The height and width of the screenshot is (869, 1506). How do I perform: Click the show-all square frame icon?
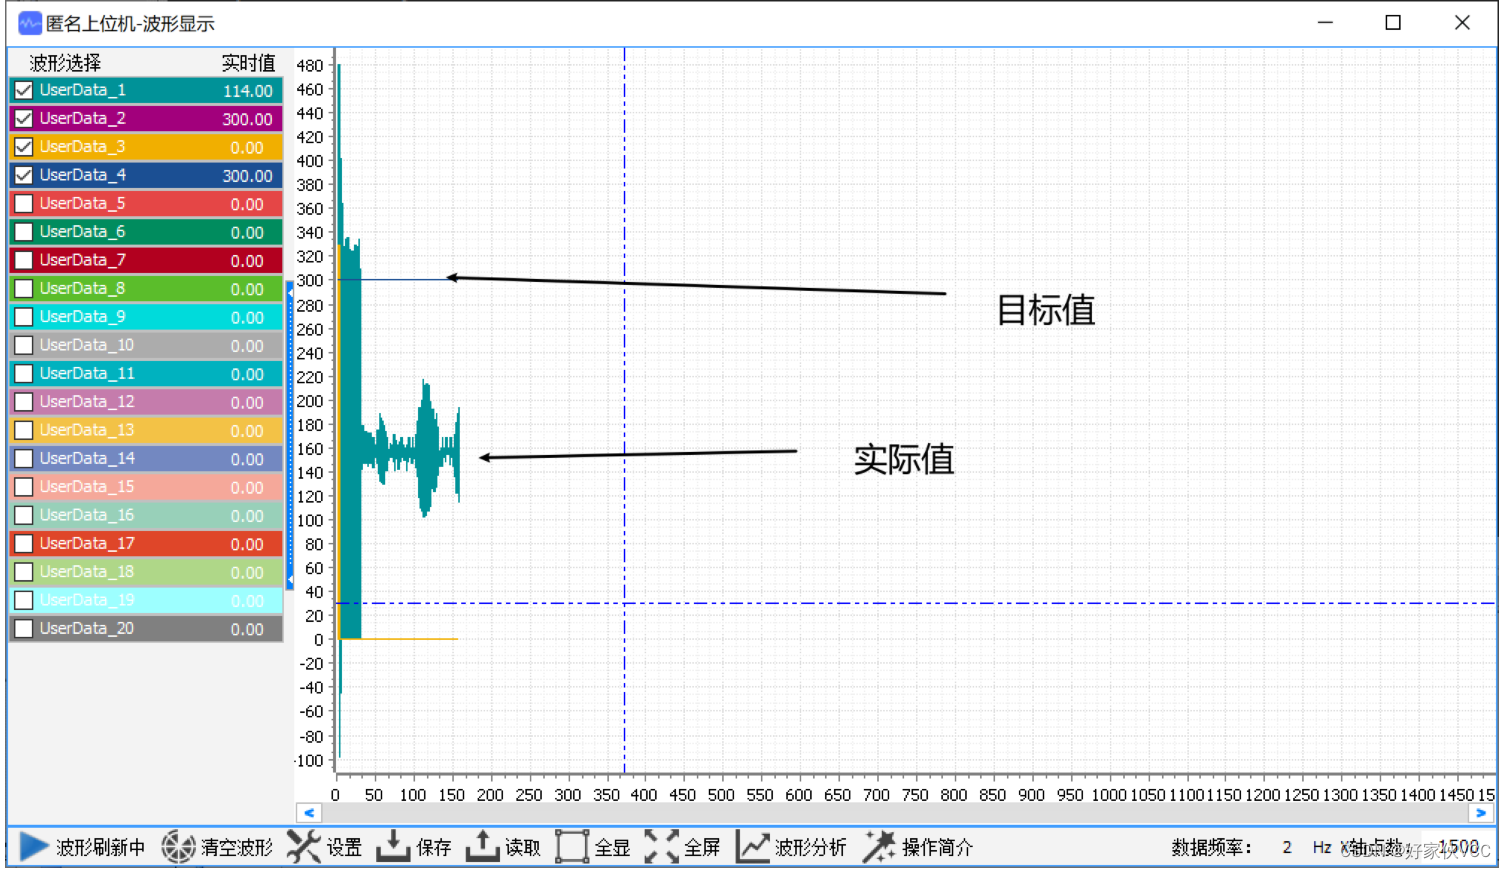pyautogui.click(x=572, y=847)
